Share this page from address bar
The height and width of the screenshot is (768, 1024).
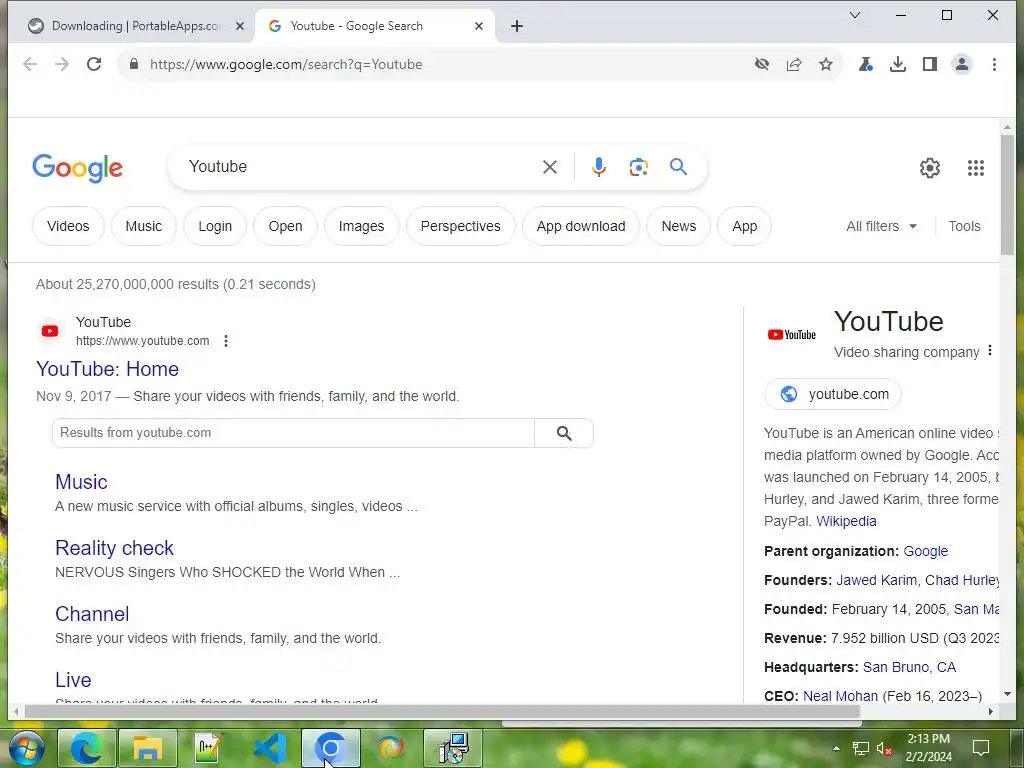point(794,64)
